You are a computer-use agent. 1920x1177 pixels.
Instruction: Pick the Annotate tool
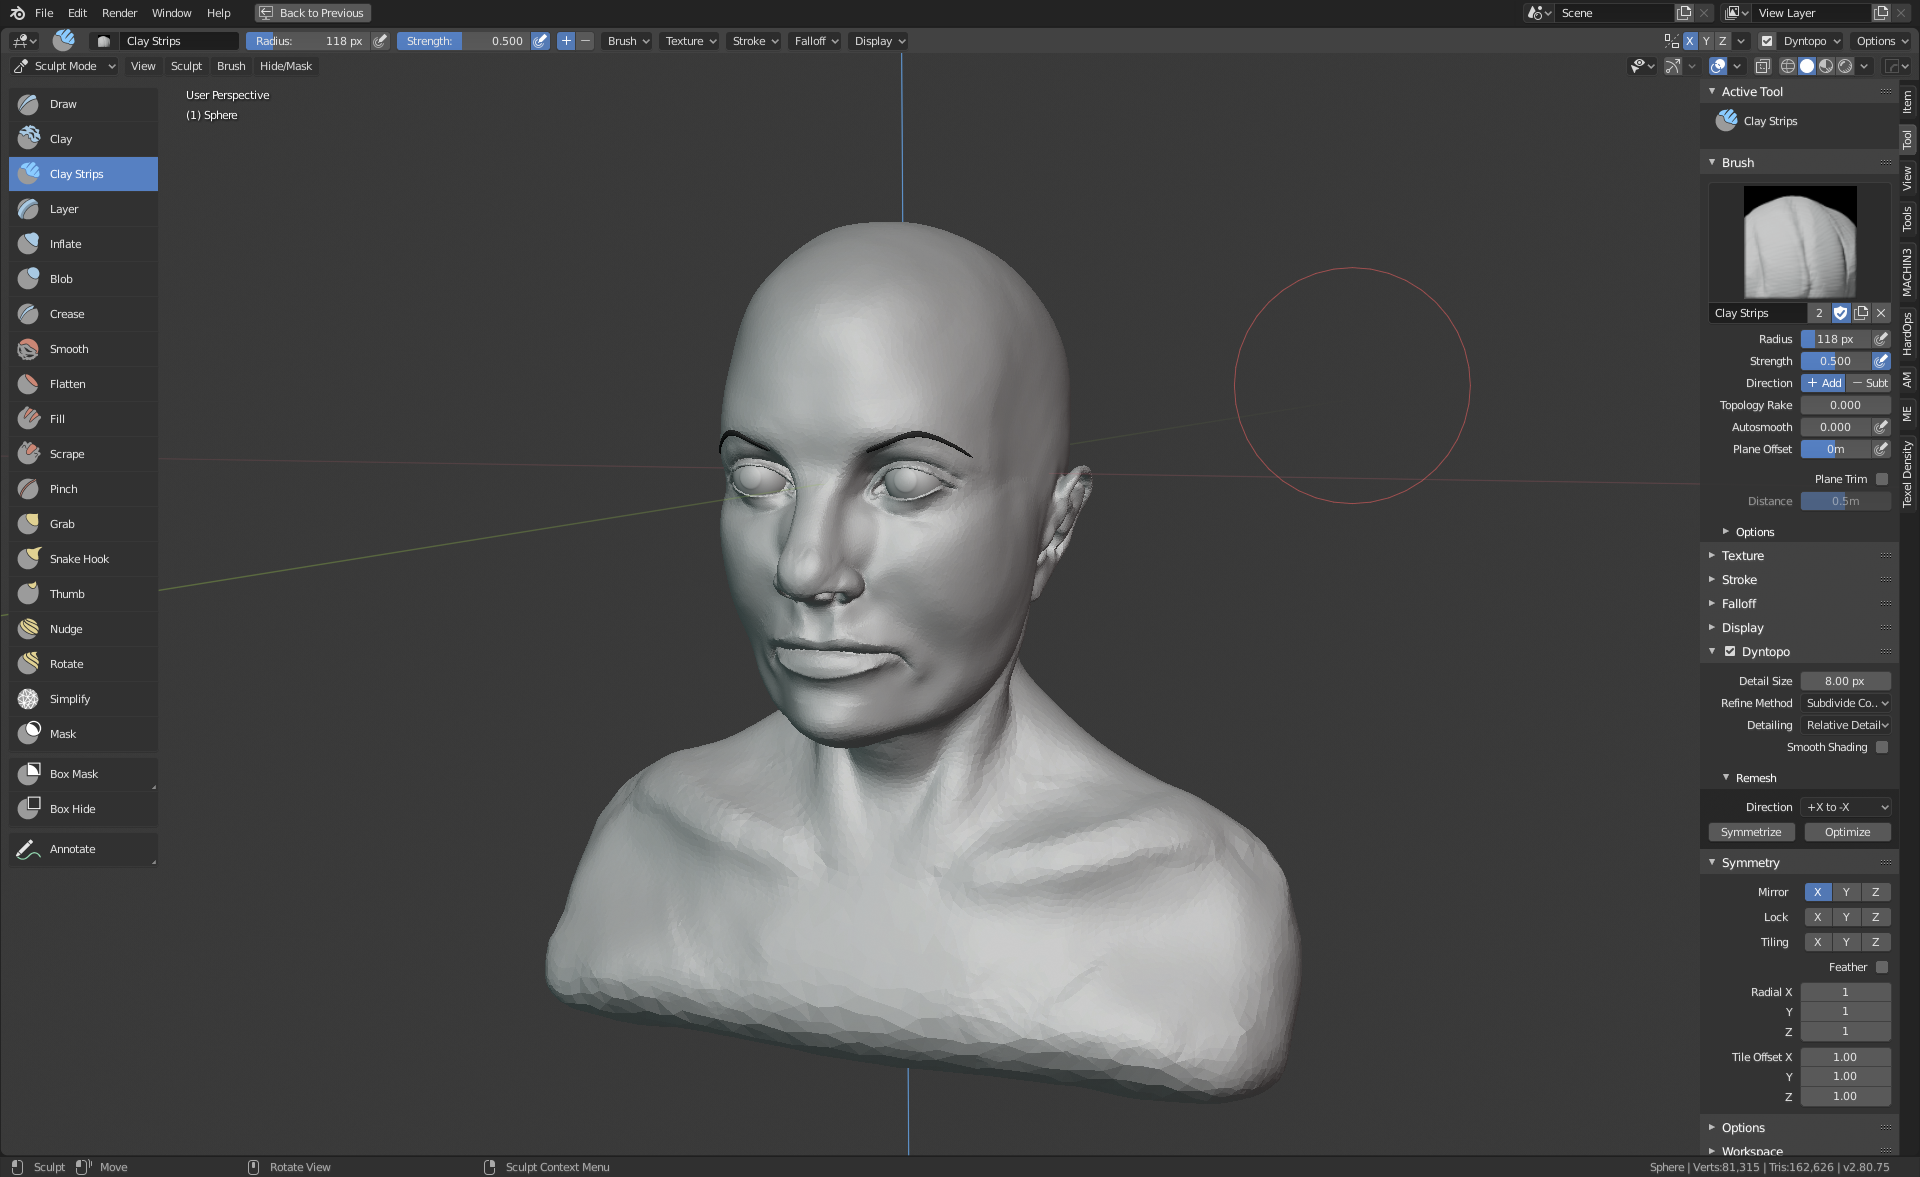point(72,849)
